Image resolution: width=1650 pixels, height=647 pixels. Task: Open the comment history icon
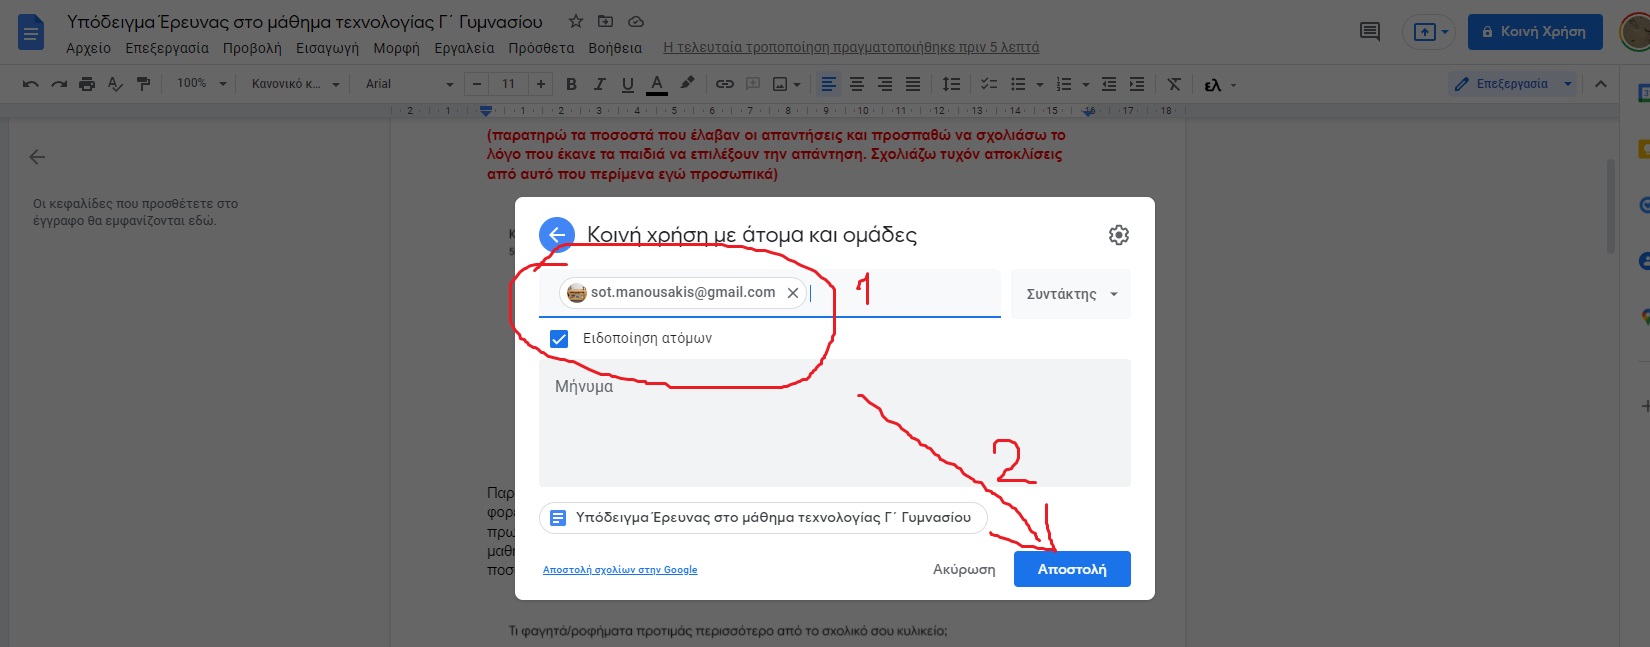point(1370,32)
